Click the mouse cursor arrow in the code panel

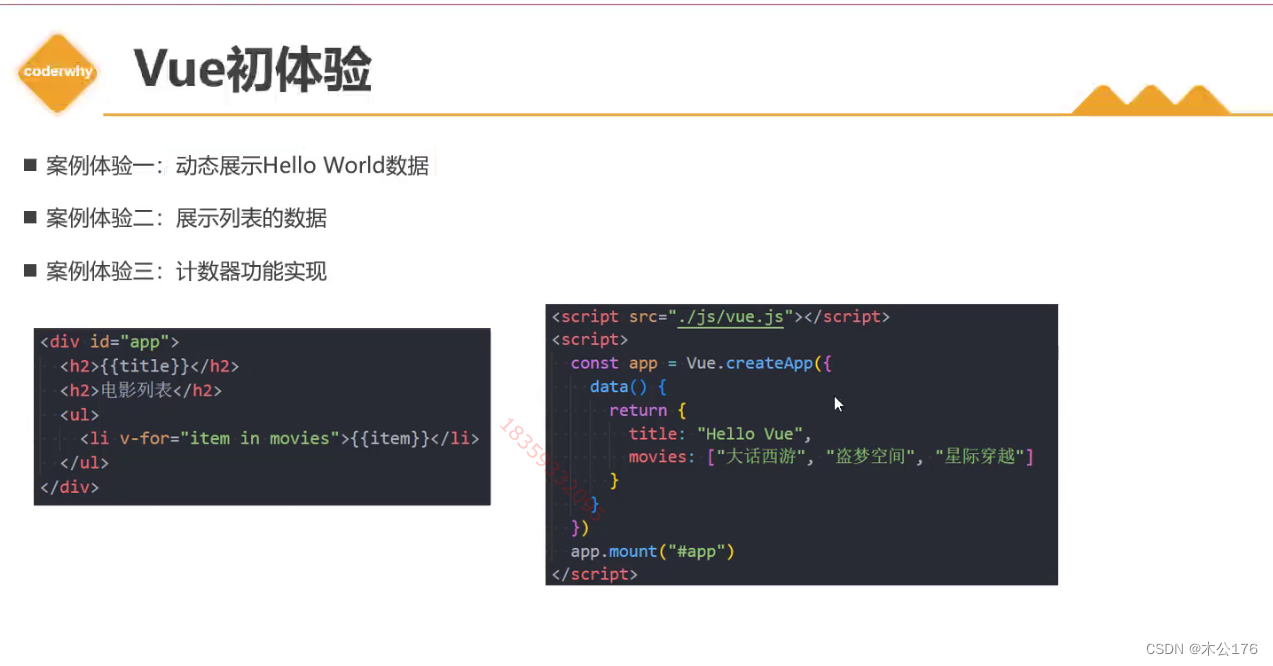tap(838, 404)
